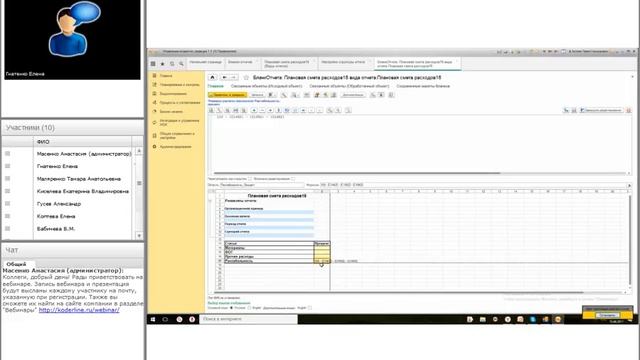
Task: Click the plus icon in formula toolbar
Action: (x=254, y=110)
